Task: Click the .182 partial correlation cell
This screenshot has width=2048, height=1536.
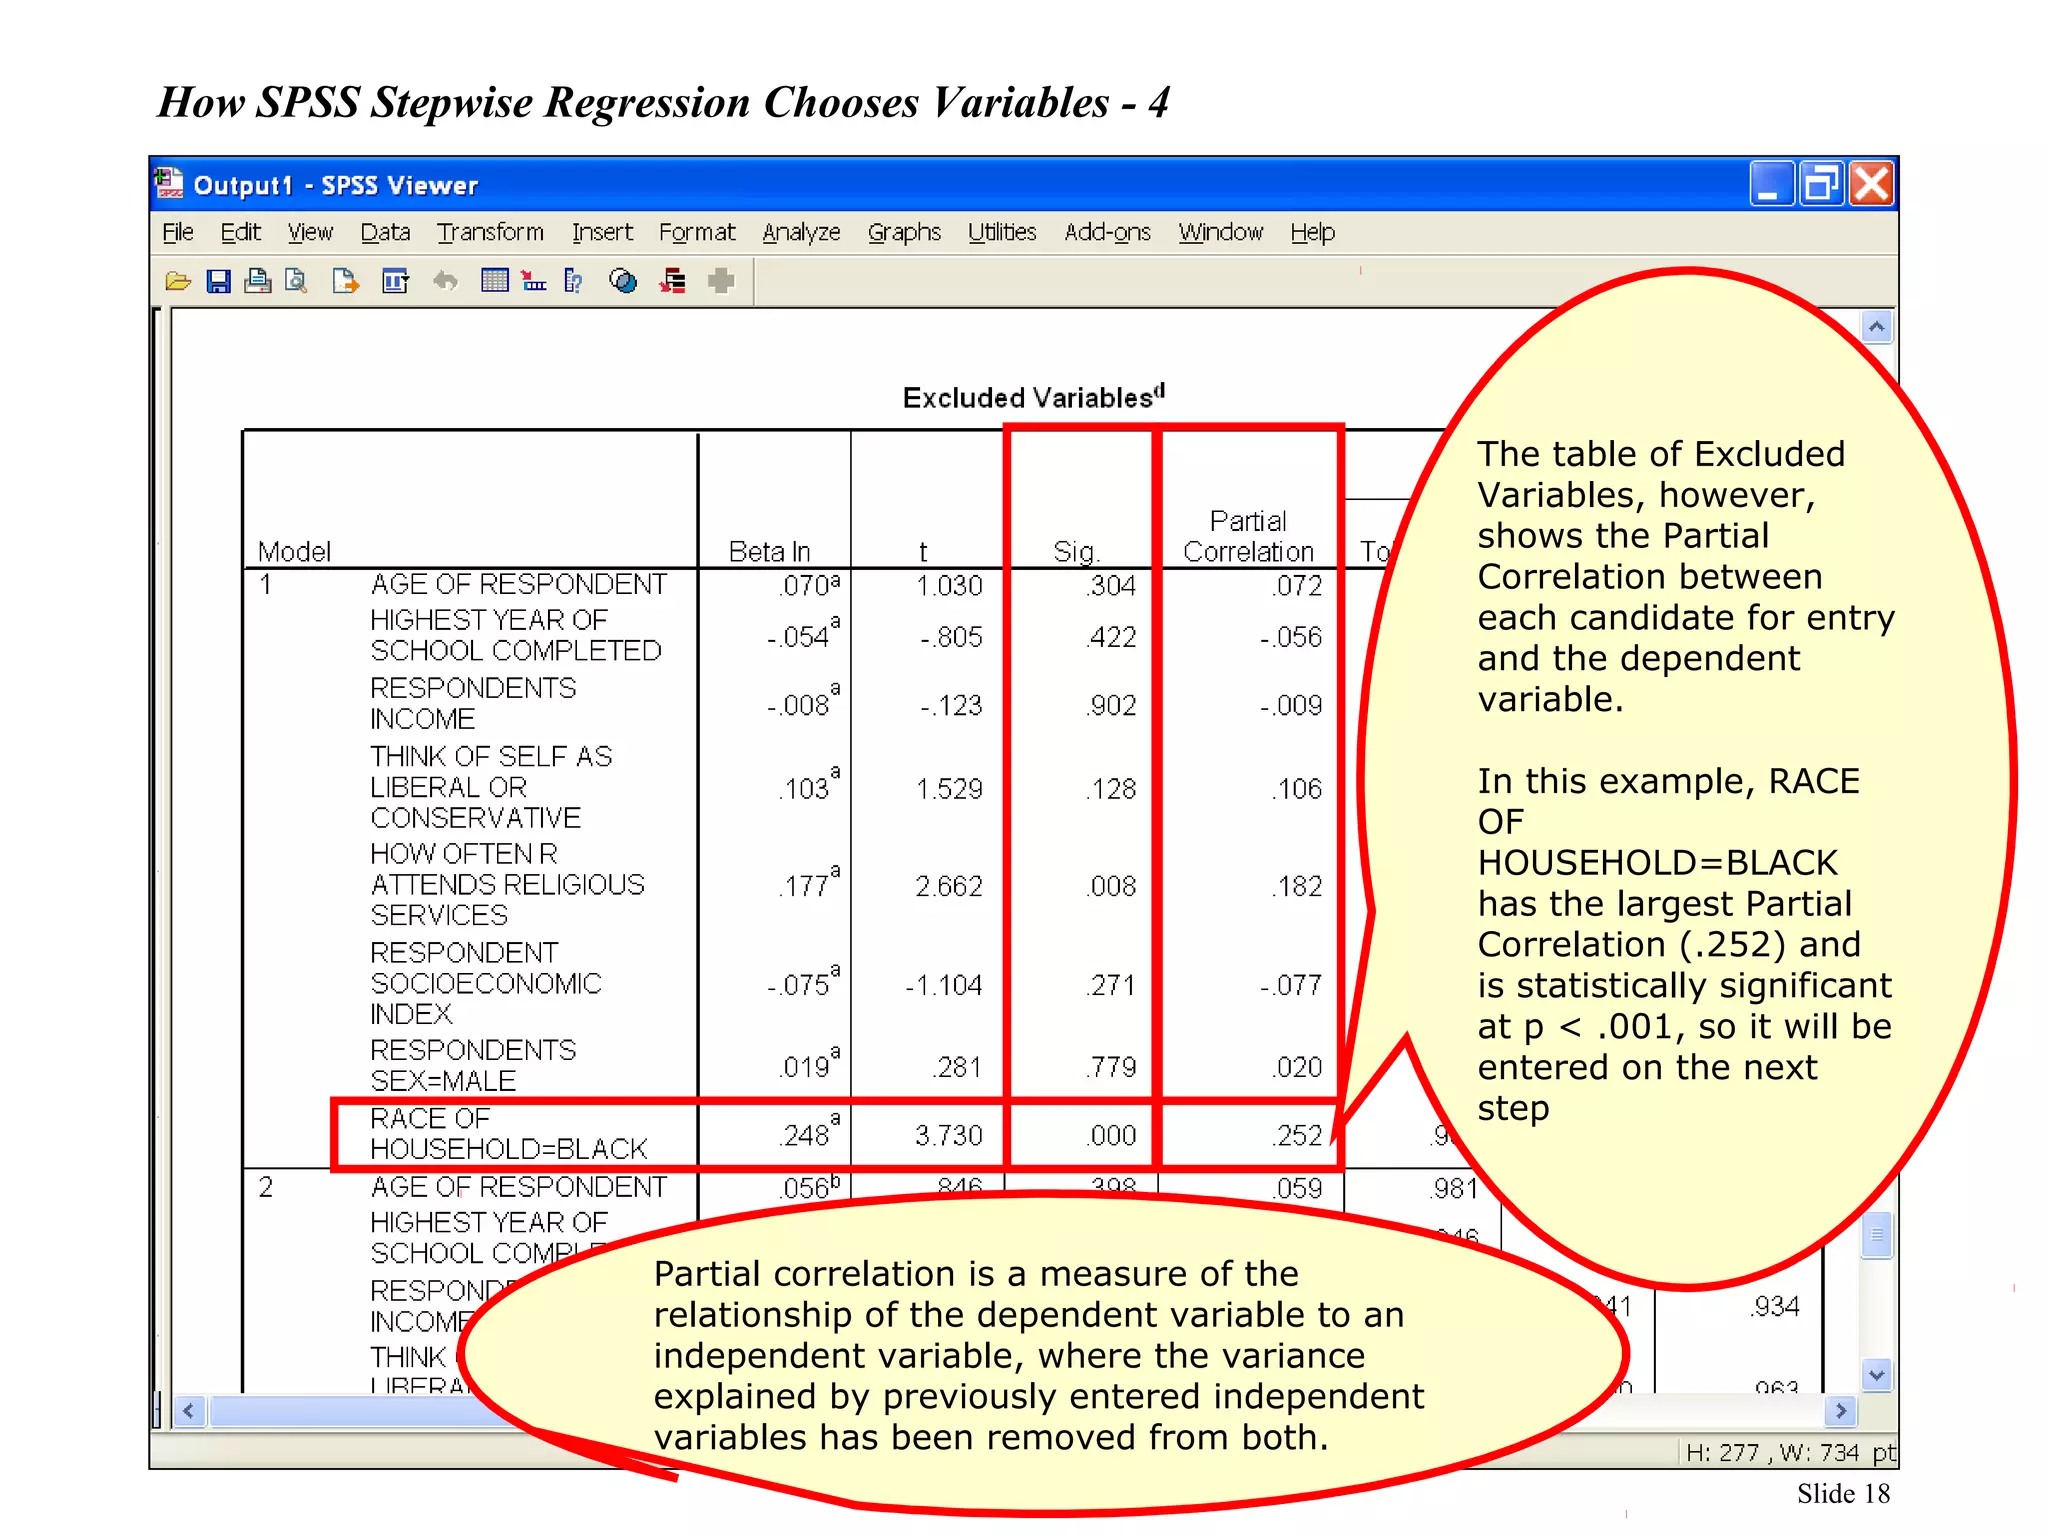Action: [x=1298, y=886]
